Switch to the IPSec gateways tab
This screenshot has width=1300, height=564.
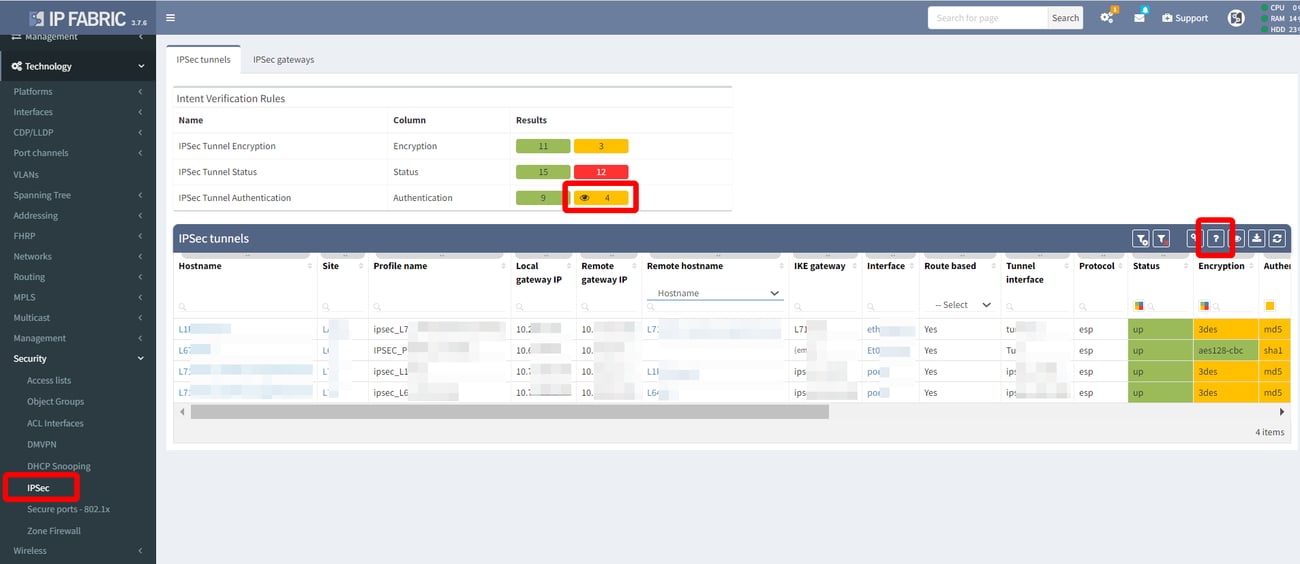pyautogui.click(x=283, y=60)
